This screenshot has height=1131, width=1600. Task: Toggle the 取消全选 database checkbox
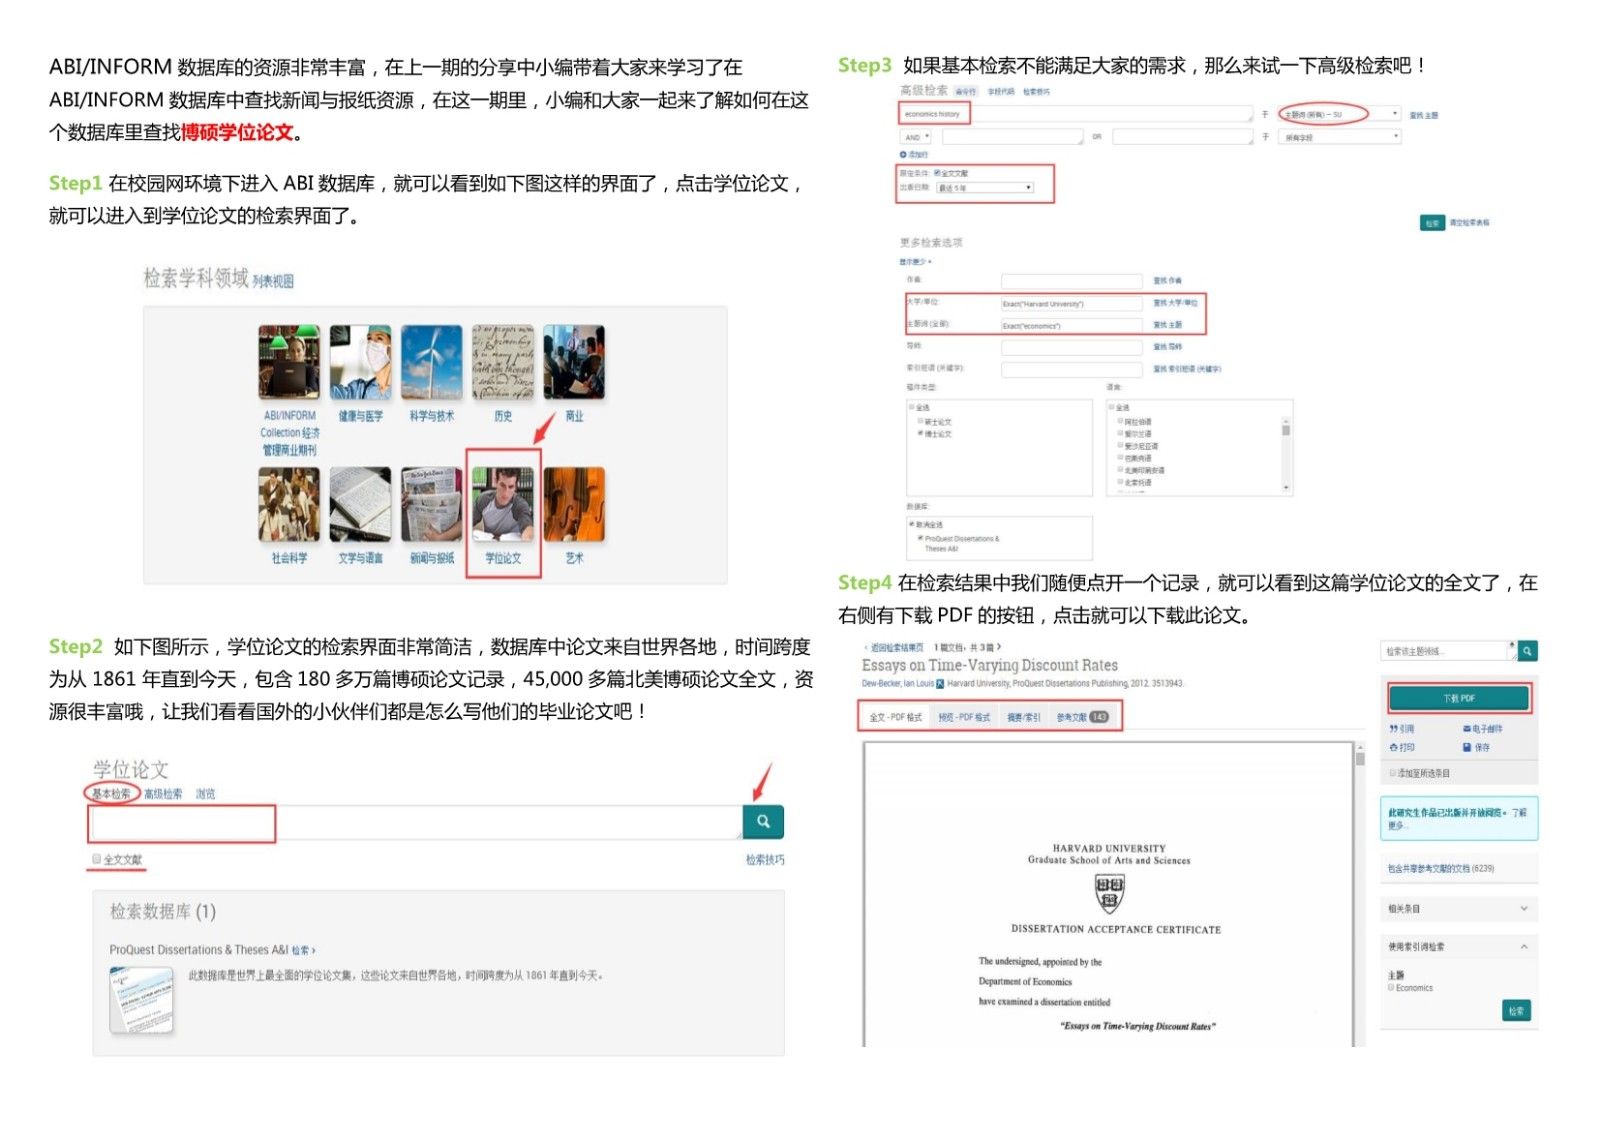click(x=911, y=523)
